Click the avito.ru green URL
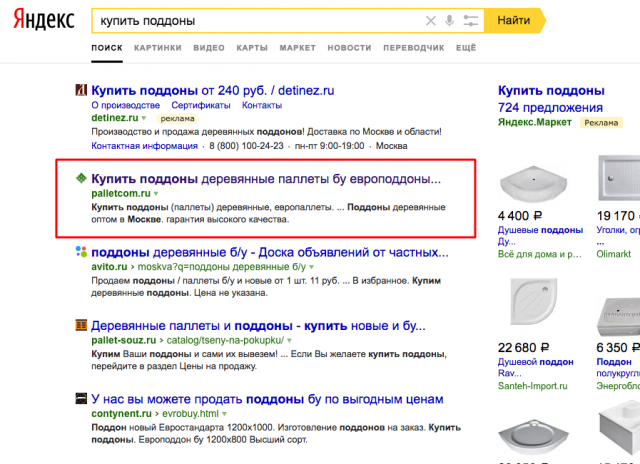Image resolution: width=640 pixels, height=464 pixels. coord(109,267)
